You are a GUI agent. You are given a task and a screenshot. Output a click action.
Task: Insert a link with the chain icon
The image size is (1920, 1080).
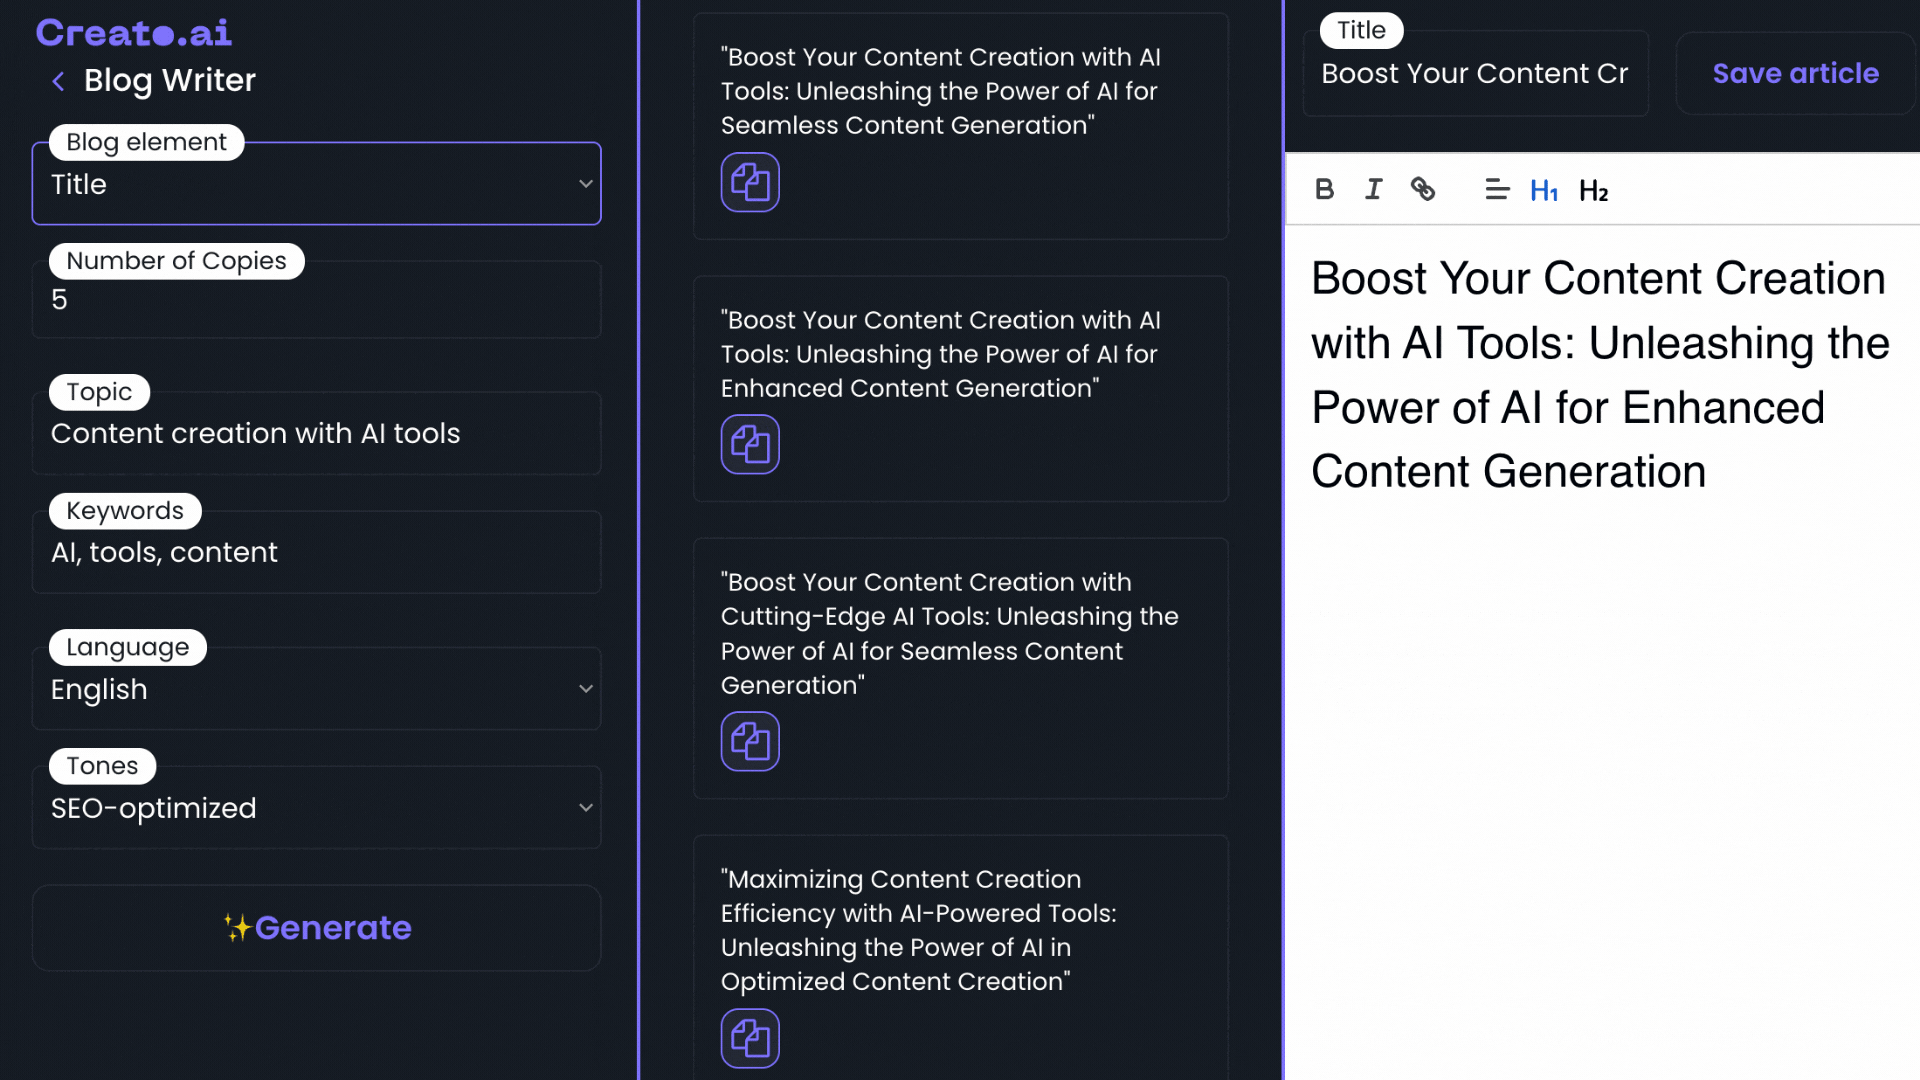pos(1422,189)
